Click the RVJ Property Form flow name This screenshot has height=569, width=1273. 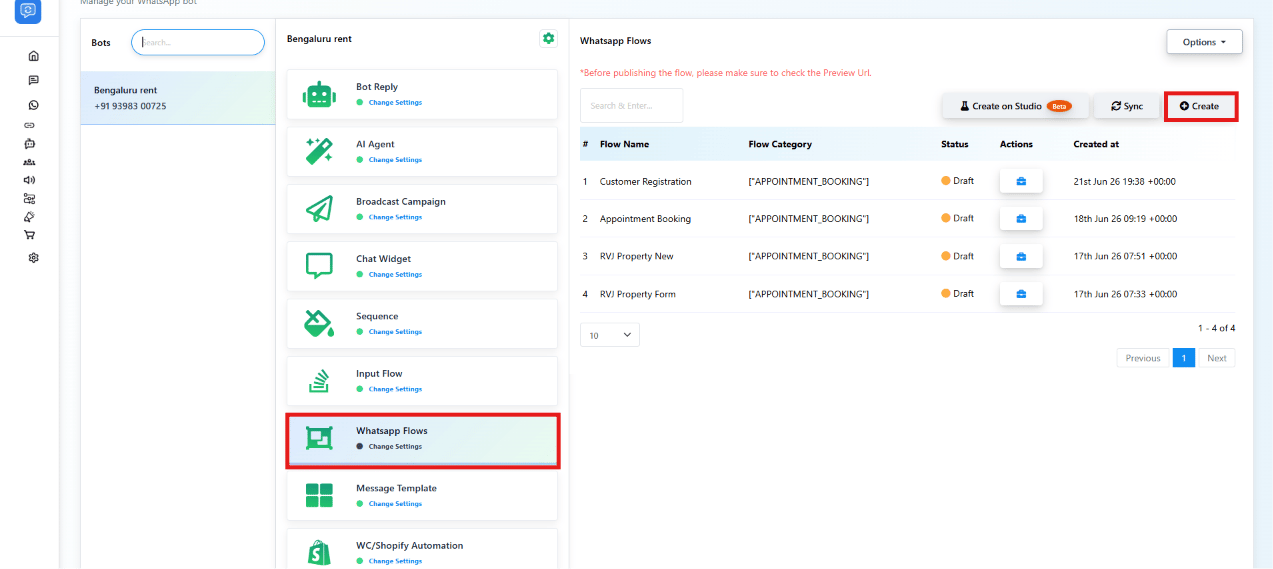pos(638,294)
